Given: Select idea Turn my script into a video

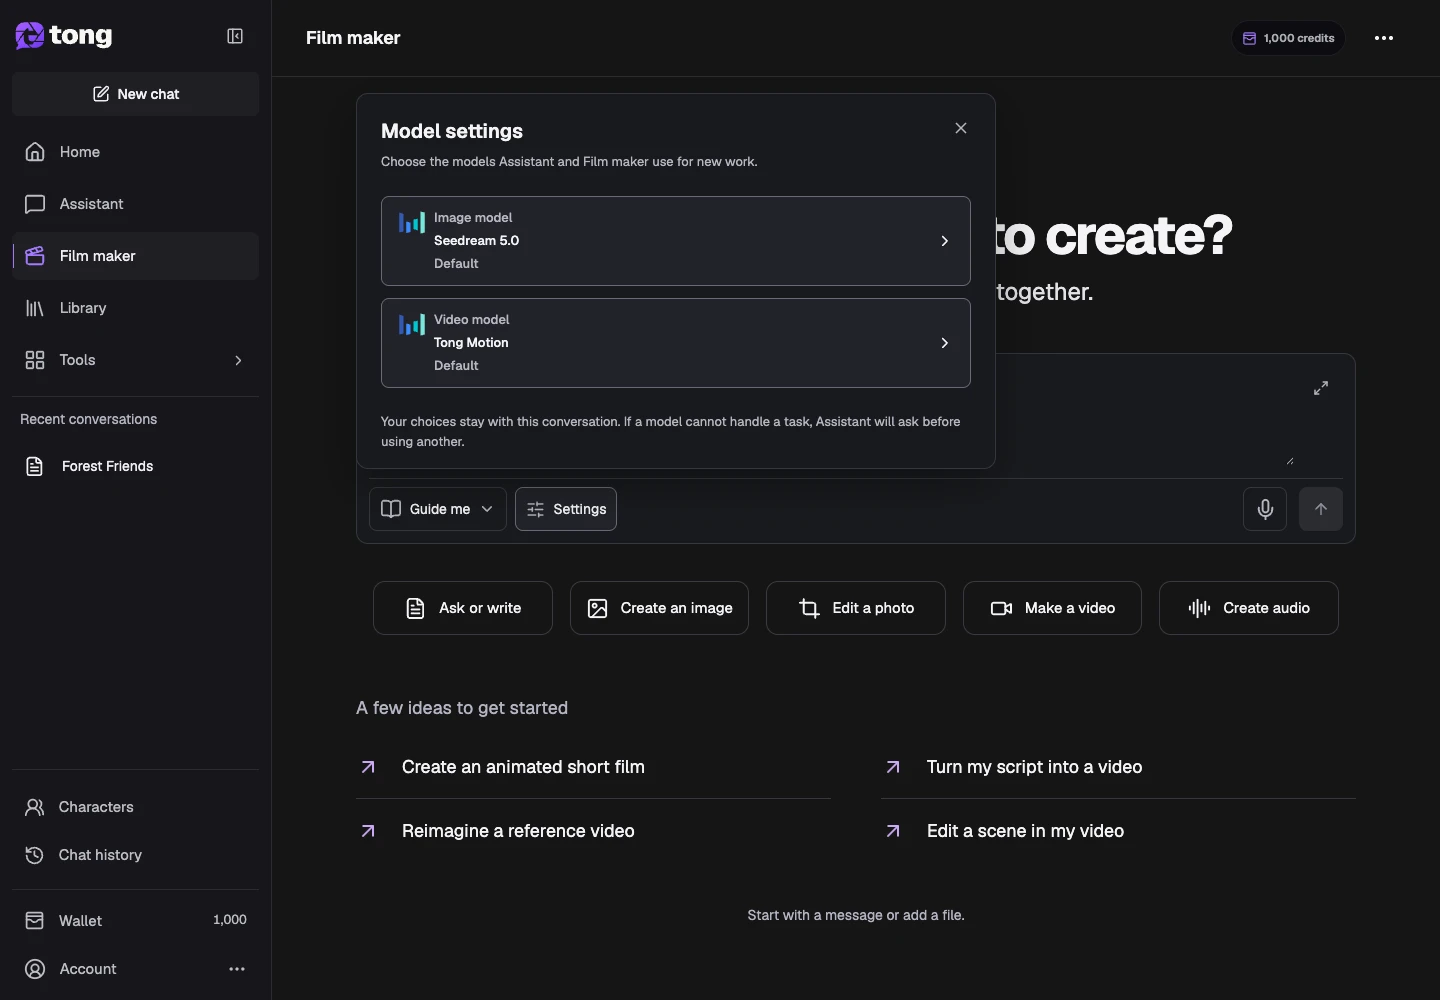Looking at the screenshot, I should click(1118, 767).
